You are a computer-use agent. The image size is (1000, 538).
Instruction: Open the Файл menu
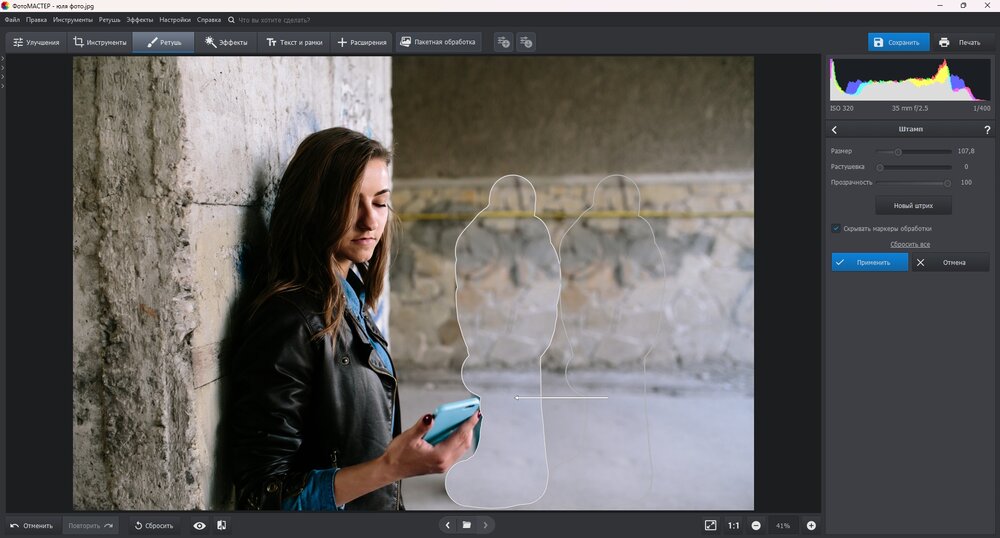pyautogui.click(x=12, y=20)
